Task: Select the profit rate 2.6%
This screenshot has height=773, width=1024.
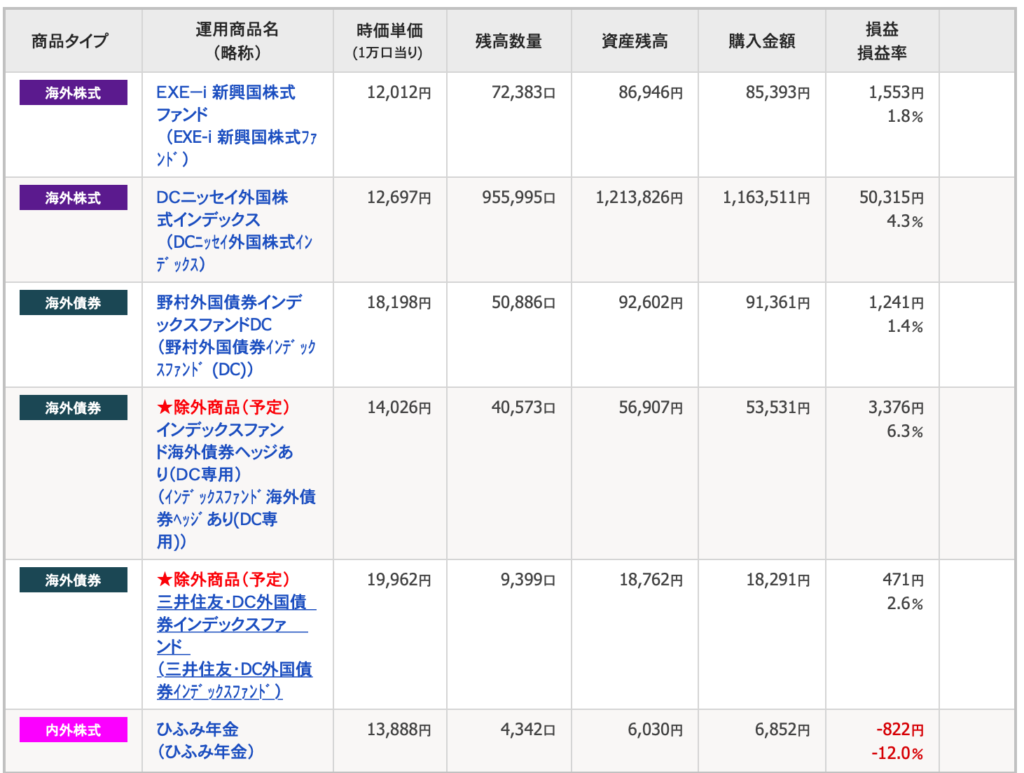Action: pos(905,604)
